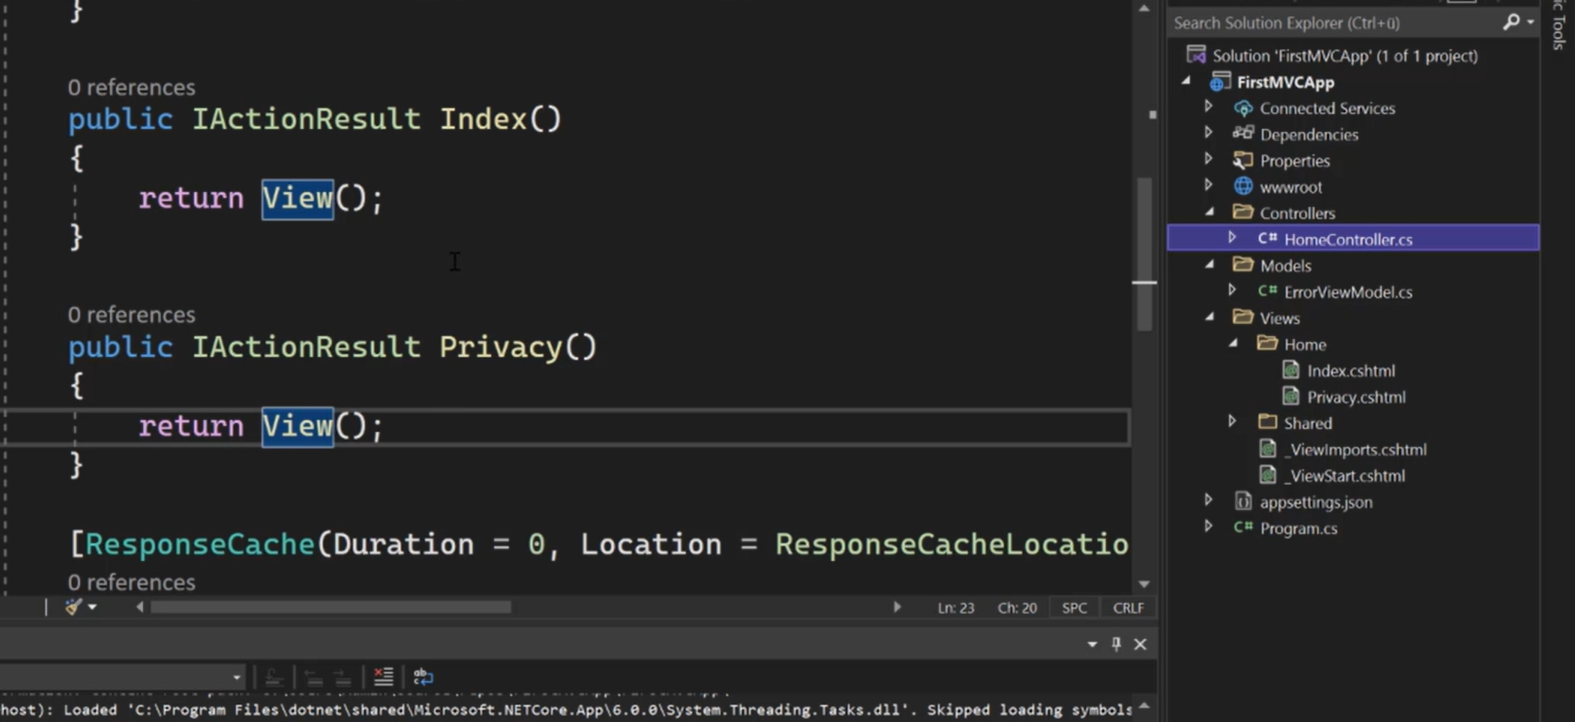Open Index.cshtml in Solution Explorer
Image resolution: width=1575 pixels, height=722 pixels.
click(1350, 371)
